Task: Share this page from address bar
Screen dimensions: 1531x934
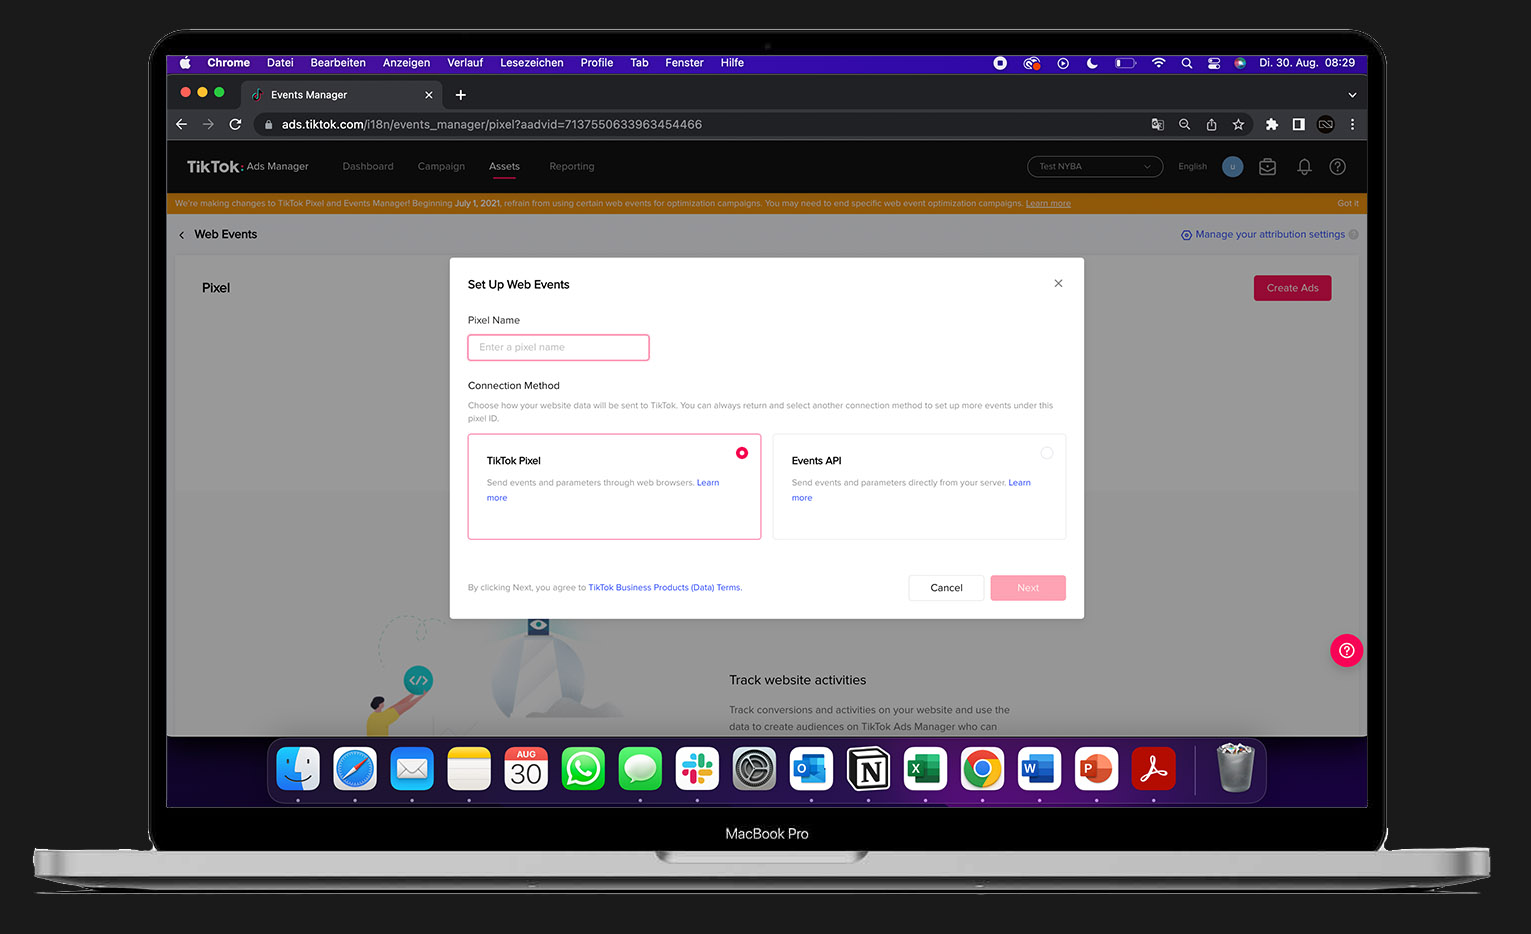Action: [1211, 124]
